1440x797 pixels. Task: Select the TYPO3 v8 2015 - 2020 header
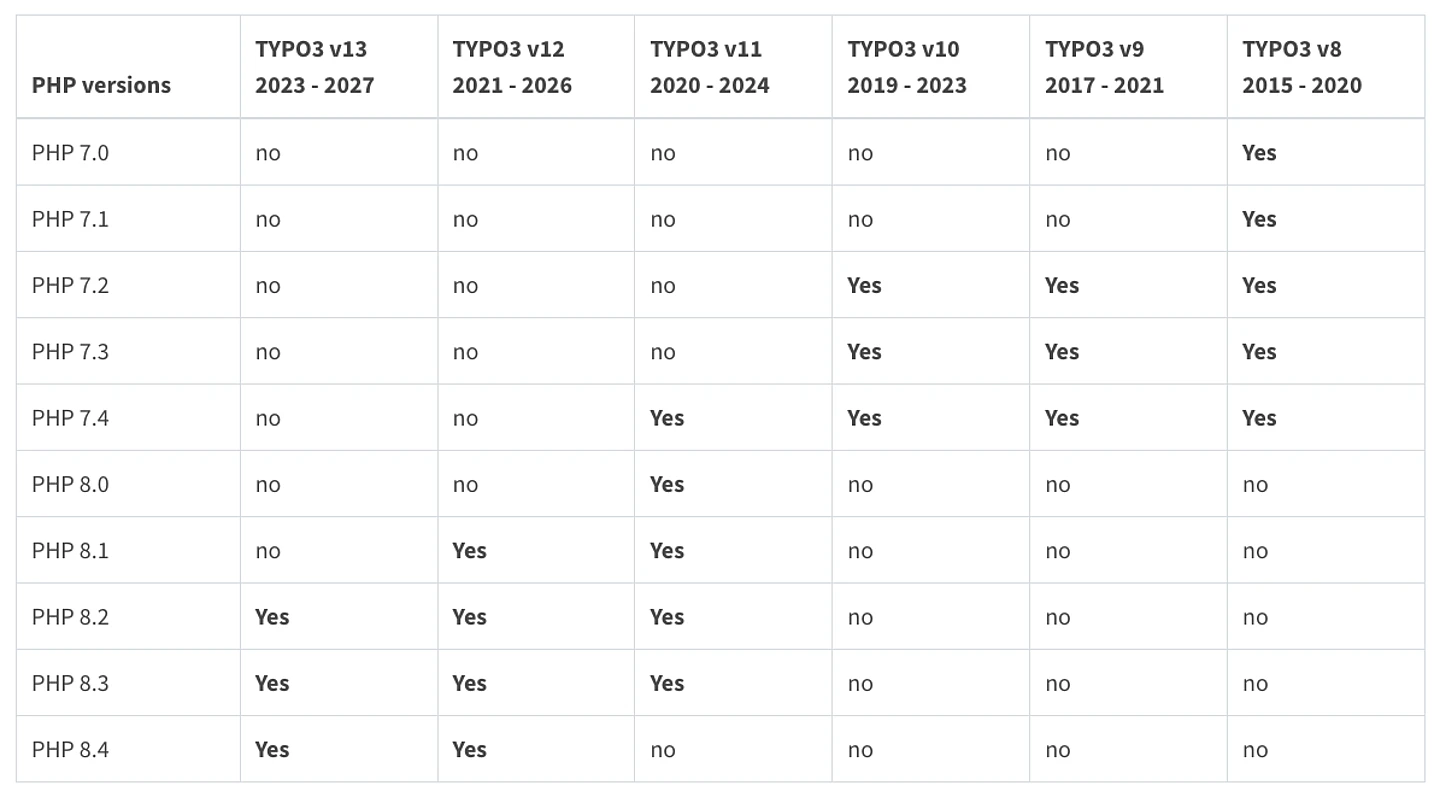point(1302,67)
